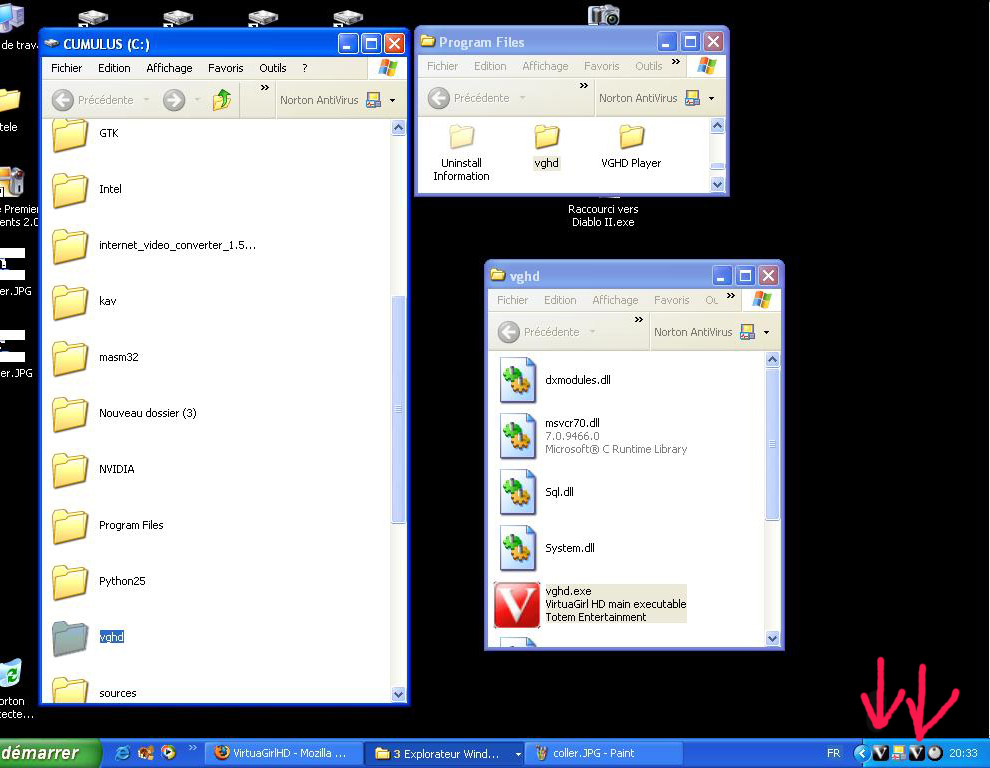
Task: Select the Python25 folder
Action: point(98,581)
